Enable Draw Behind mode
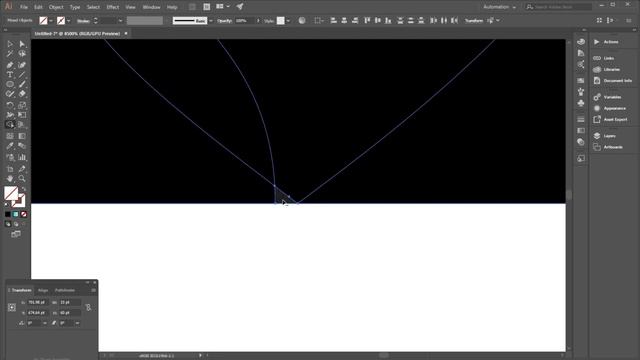Viewport: 640px width, 360px height. tap(16, 224)
